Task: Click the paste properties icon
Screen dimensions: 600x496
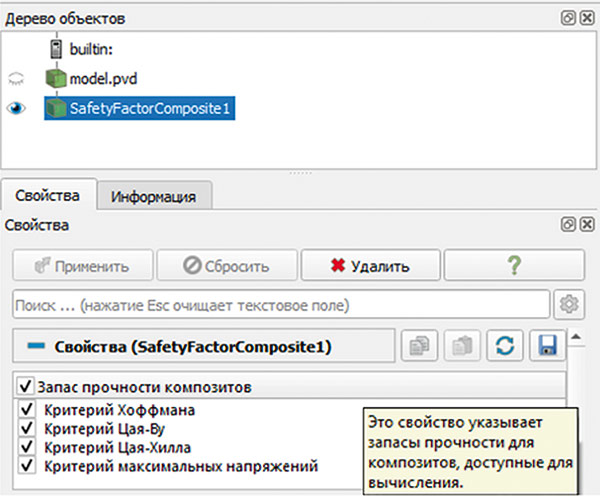Action: [x=460, y=346]
